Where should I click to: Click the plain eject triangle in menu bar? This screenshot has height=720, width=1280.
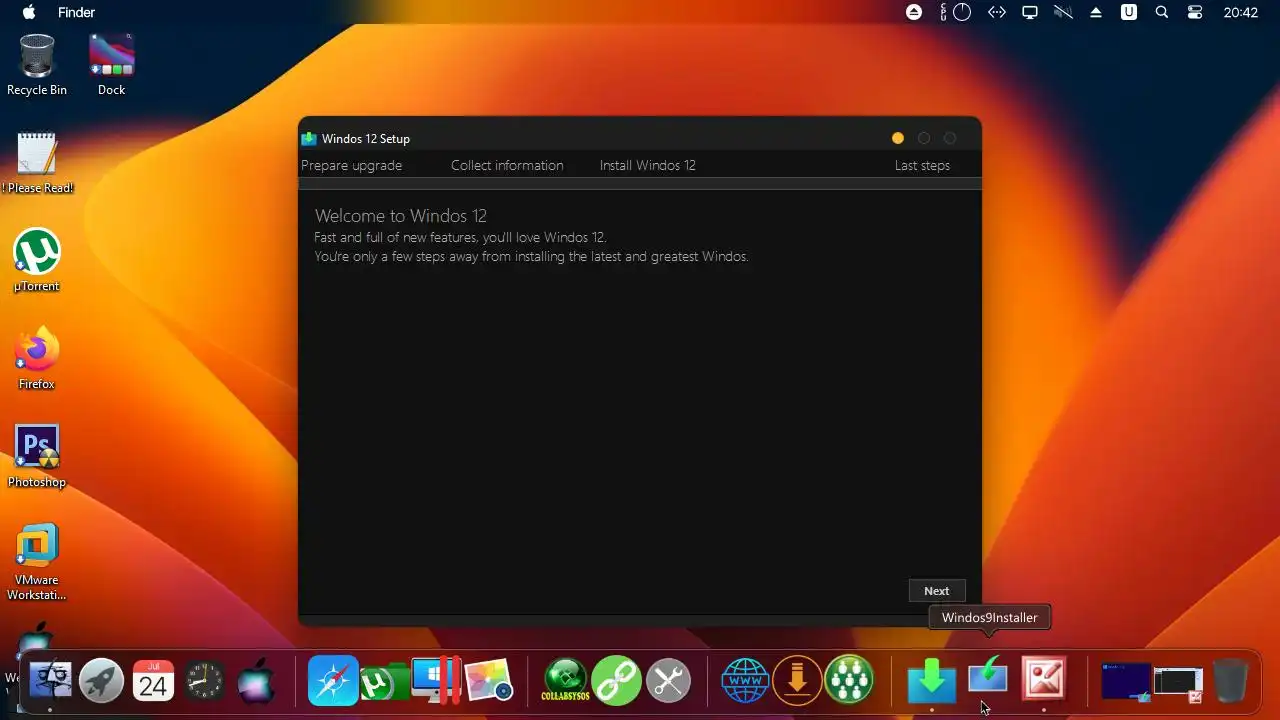[1096, 12]
